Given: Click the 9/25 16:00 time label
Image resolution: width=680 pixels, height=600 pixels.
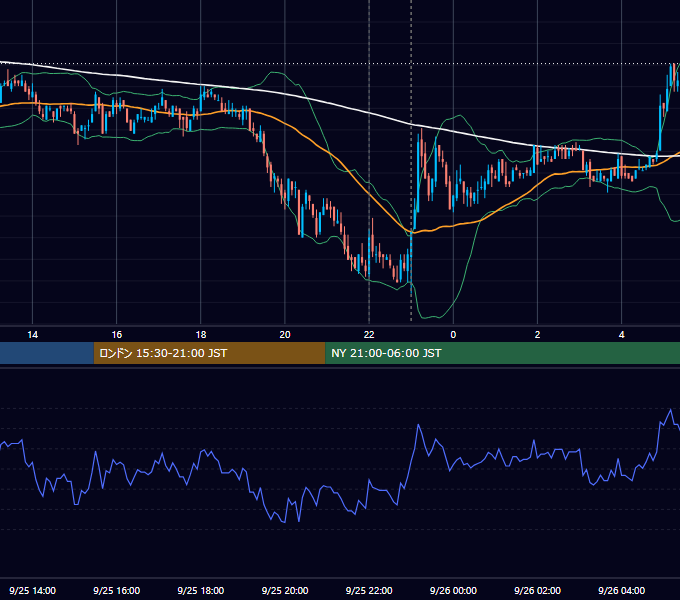Looking at the screenshot, I should tap(117, 590).
